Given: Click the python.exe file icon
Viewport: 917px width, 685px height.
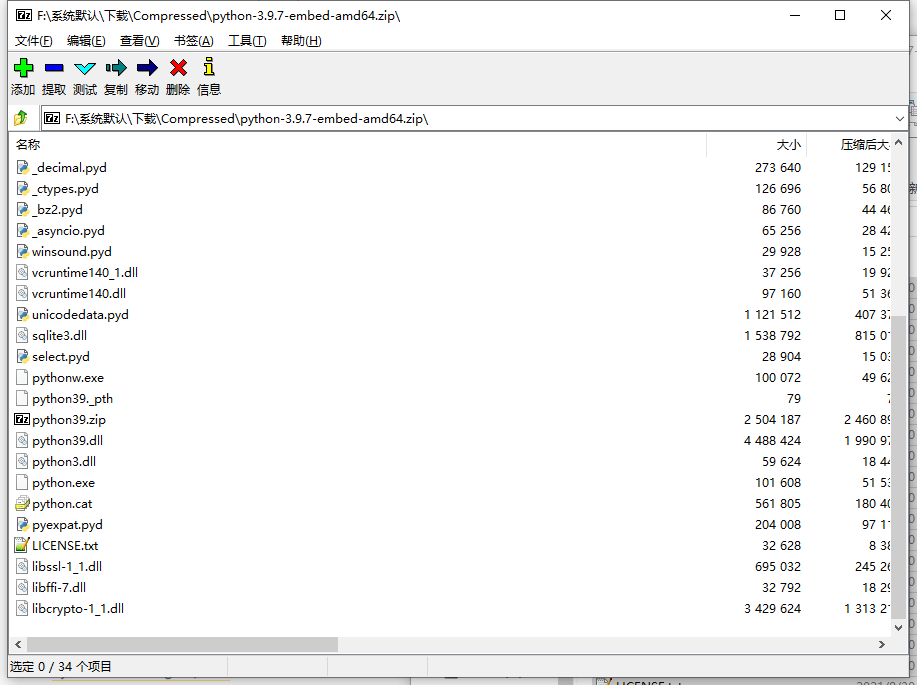Looking at the screenshot, I should (x=22, y=483).
